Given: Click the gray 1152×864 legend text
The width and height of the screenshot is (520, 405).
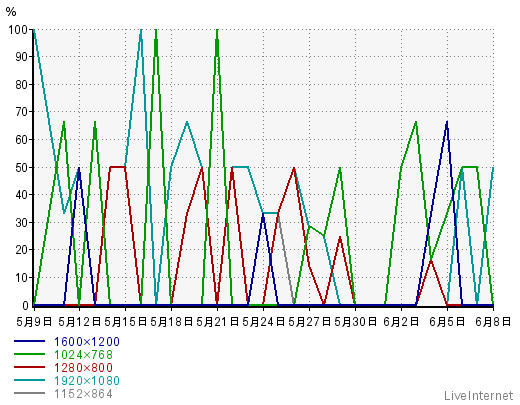Looking at the screenshot, I should pos(83,394).
